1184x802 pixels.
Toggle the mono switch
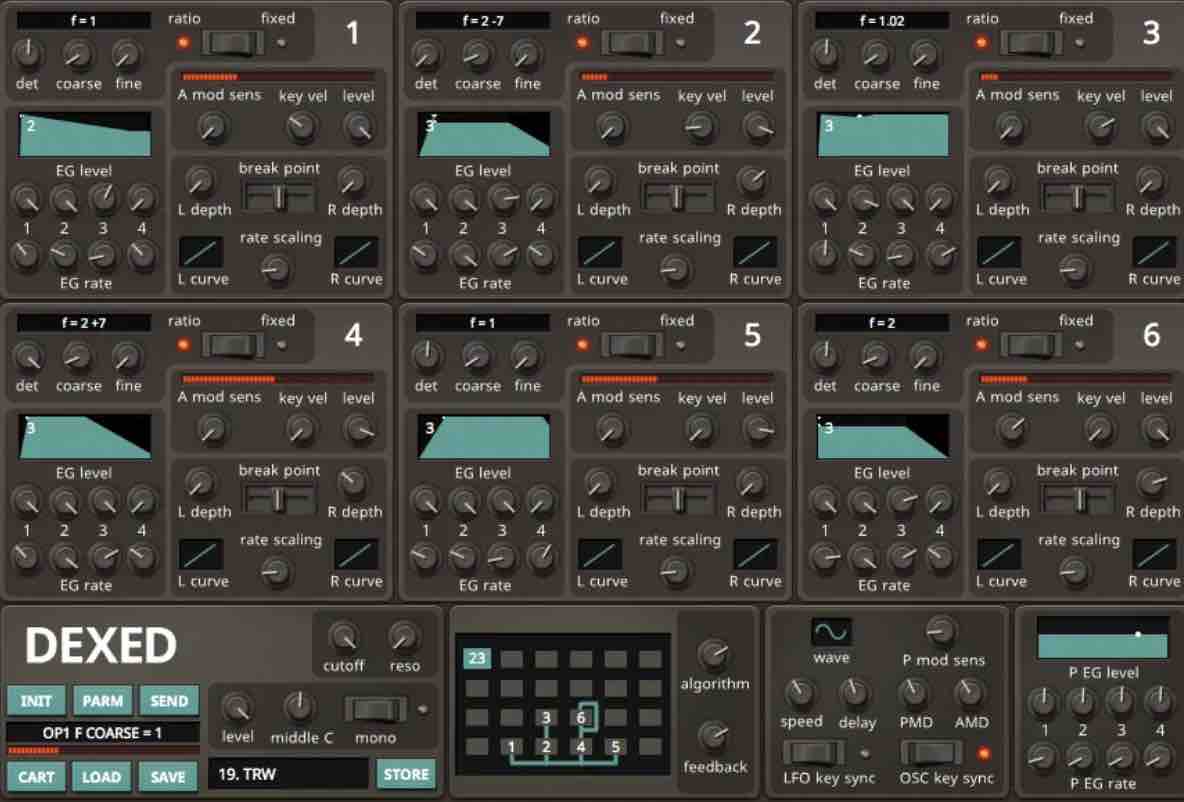(x=375, y=709)
